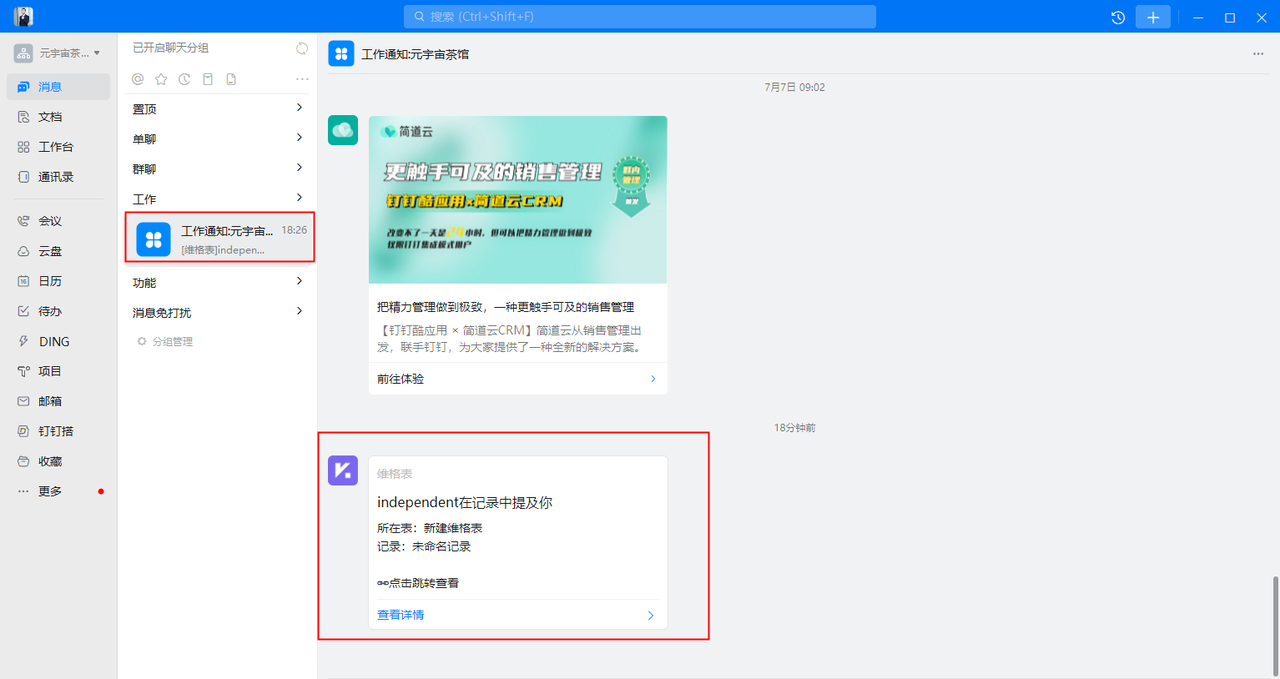Open the 工作通知 conversation more menu
The image size is (1280, 679).
(x=1258, y=54)
